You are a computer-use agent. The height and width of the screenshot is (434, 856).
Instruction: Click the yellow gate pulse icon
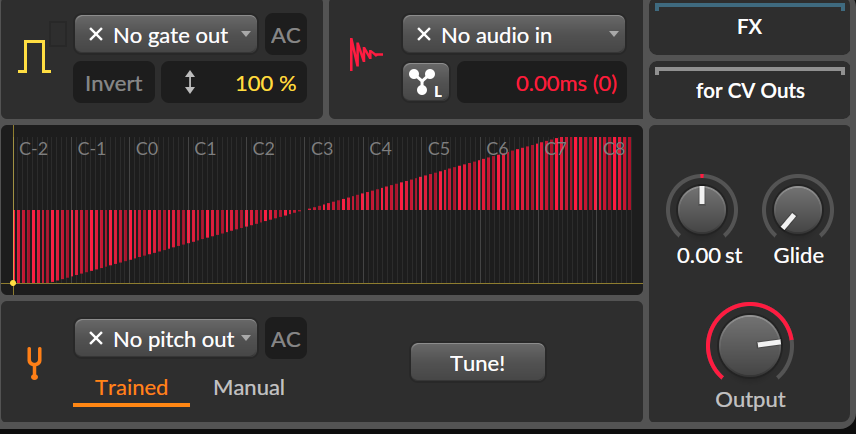coord(34,57)
